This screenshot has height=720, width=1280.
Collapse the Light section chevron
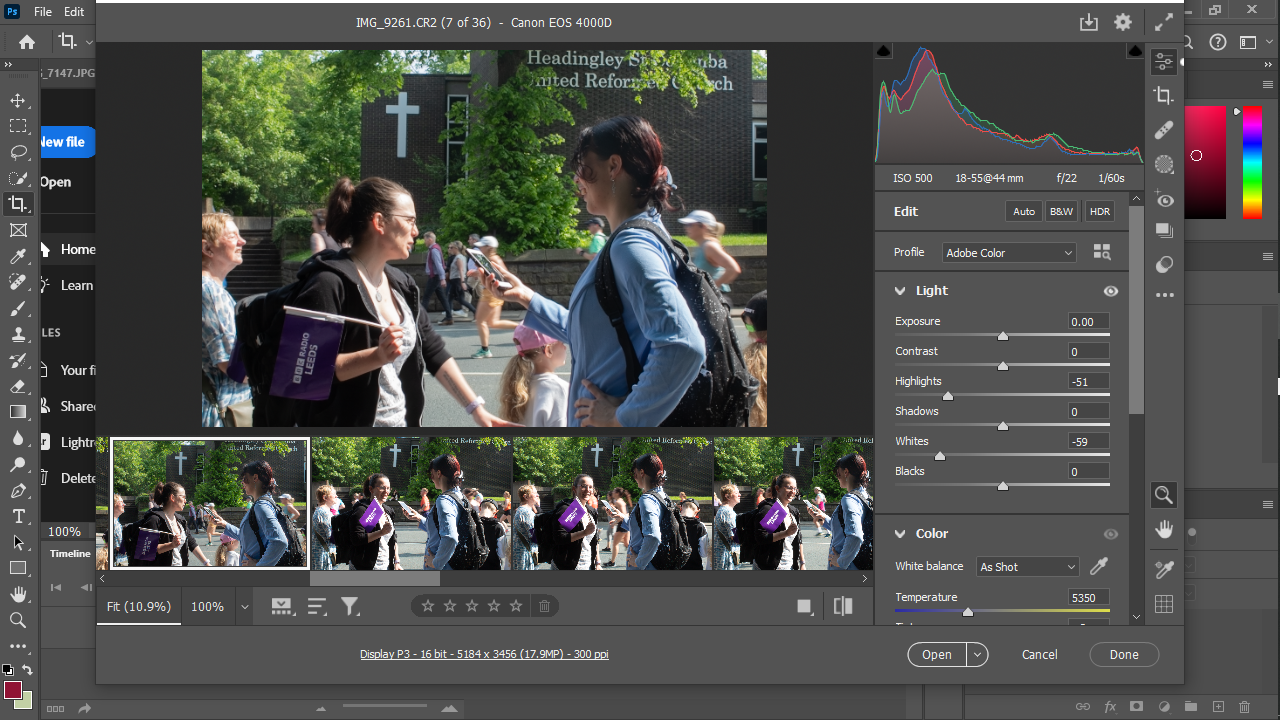click(899, 291)
